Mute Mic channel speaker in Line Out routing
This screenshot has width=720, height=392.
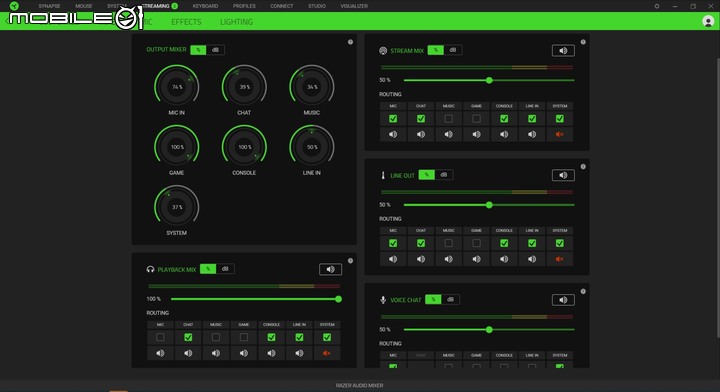(393, 259)
